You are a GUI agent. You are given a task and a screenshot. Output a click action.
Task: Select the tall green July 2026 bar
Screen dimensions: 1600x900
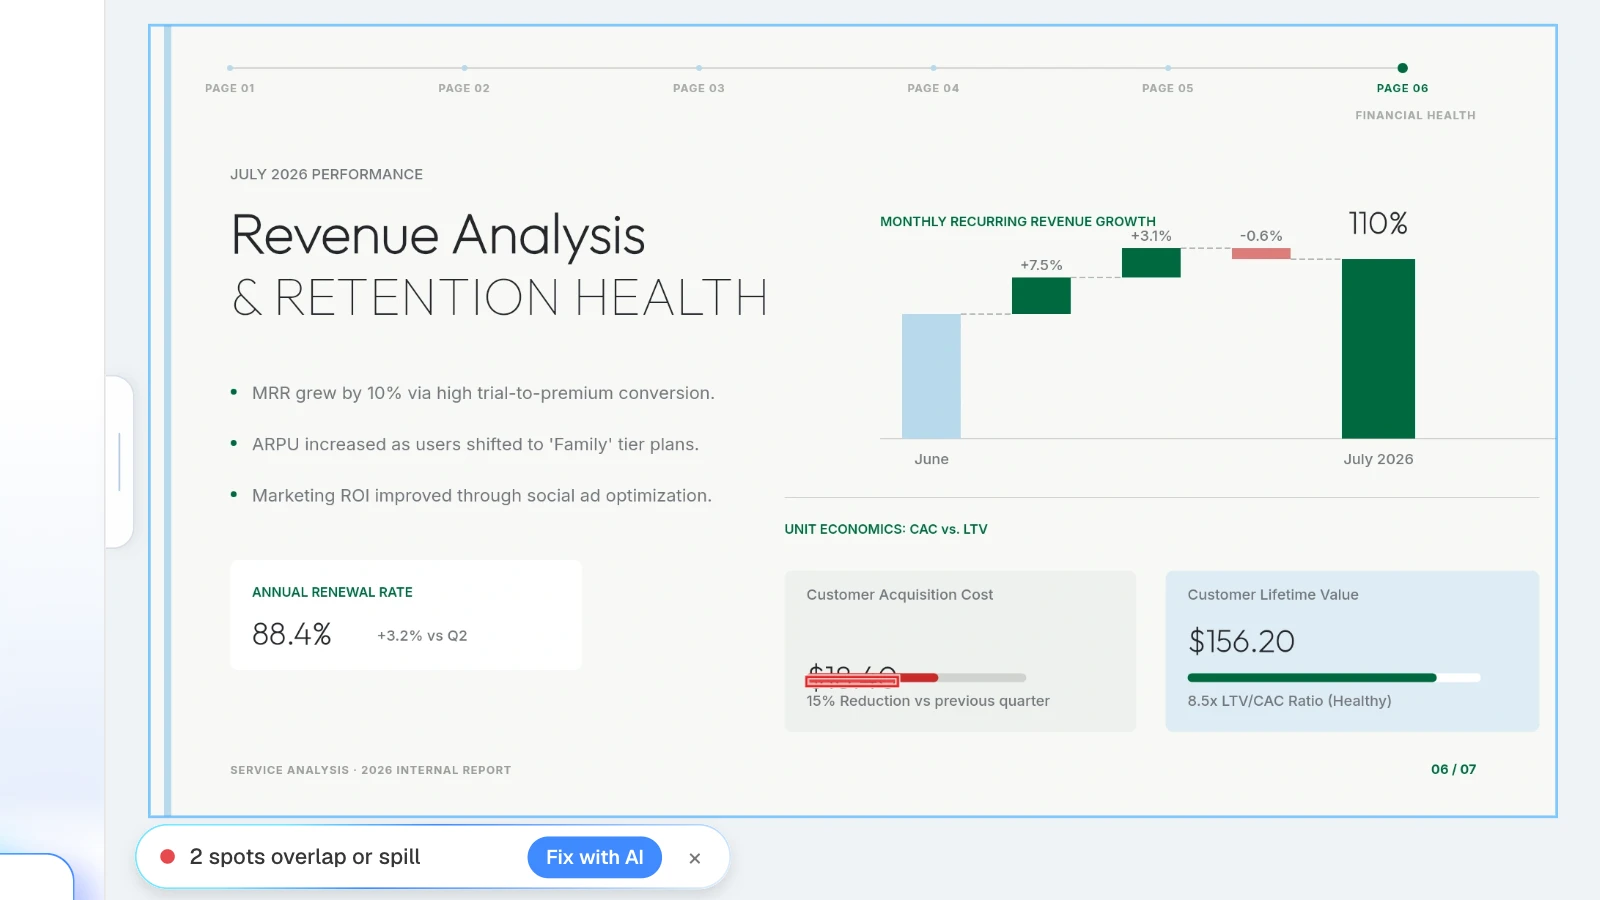click(x=1378, y=348)
